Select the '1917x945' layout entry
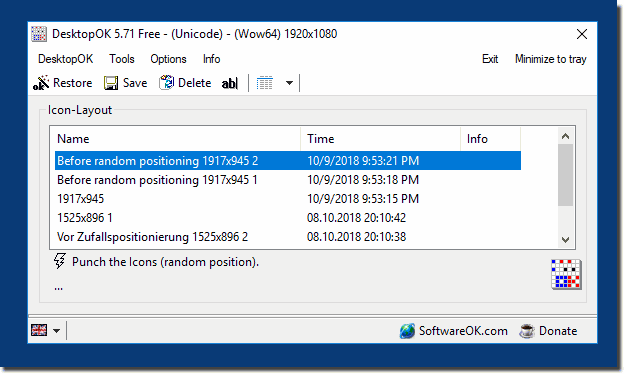 click(x=288, y=199)
